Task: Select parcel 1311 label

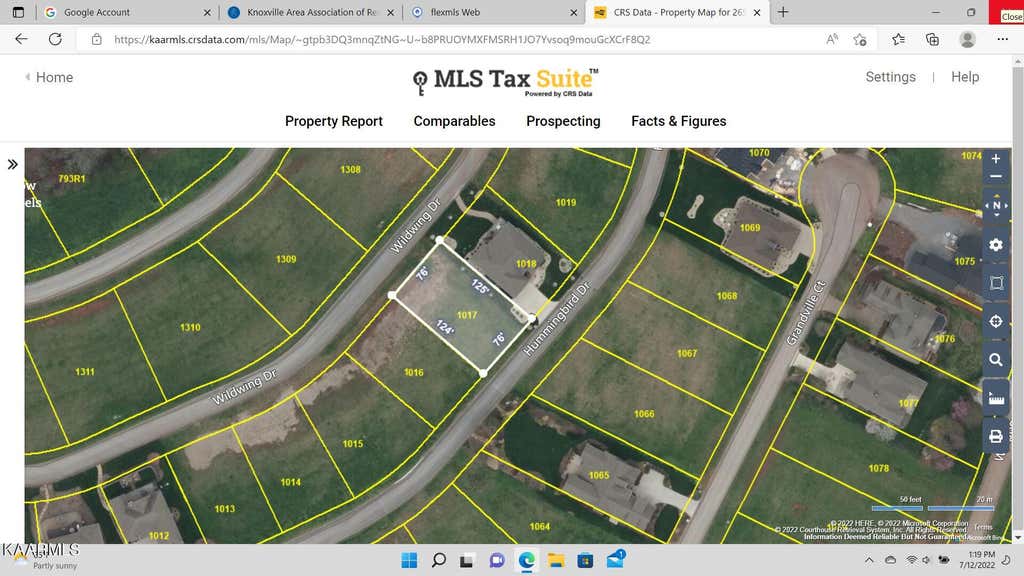Action: (x=85, y=372)
